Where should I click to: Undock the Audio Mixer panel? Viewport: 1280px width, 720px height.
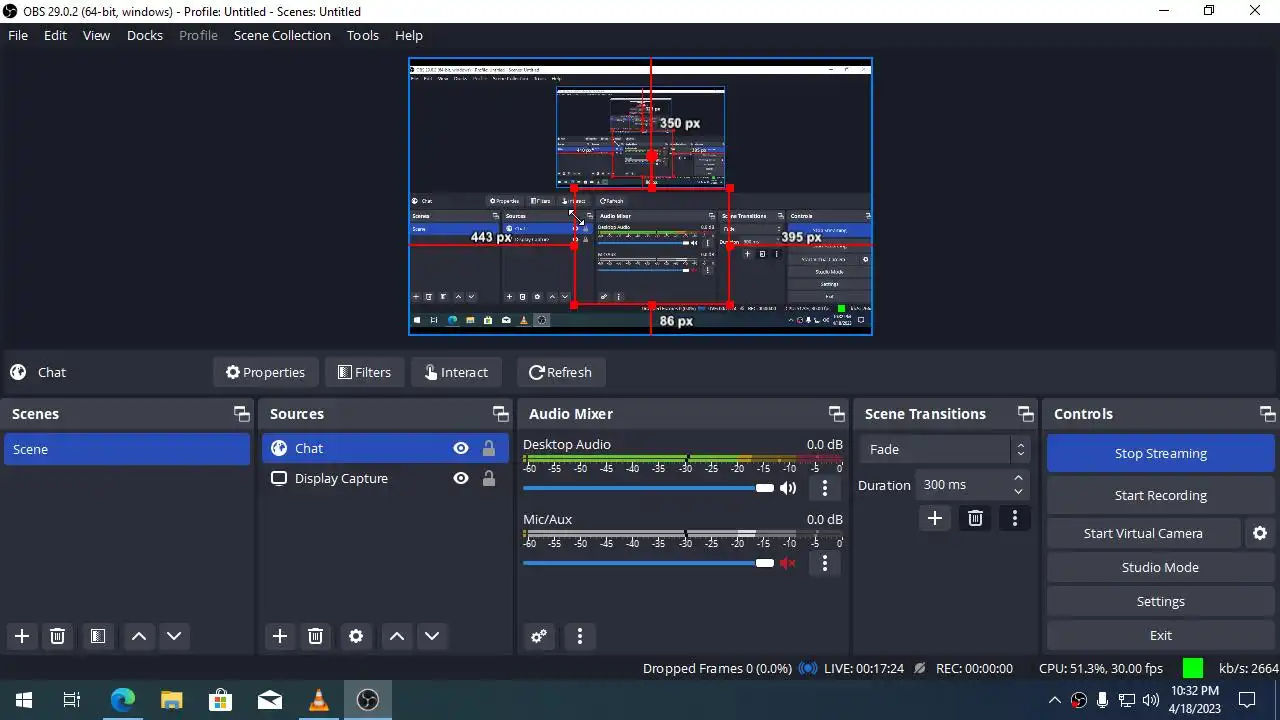pos(836,414)
